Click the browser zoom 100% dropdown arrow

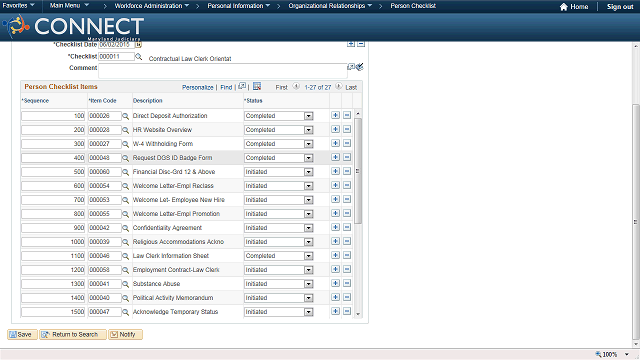(627, 354)
